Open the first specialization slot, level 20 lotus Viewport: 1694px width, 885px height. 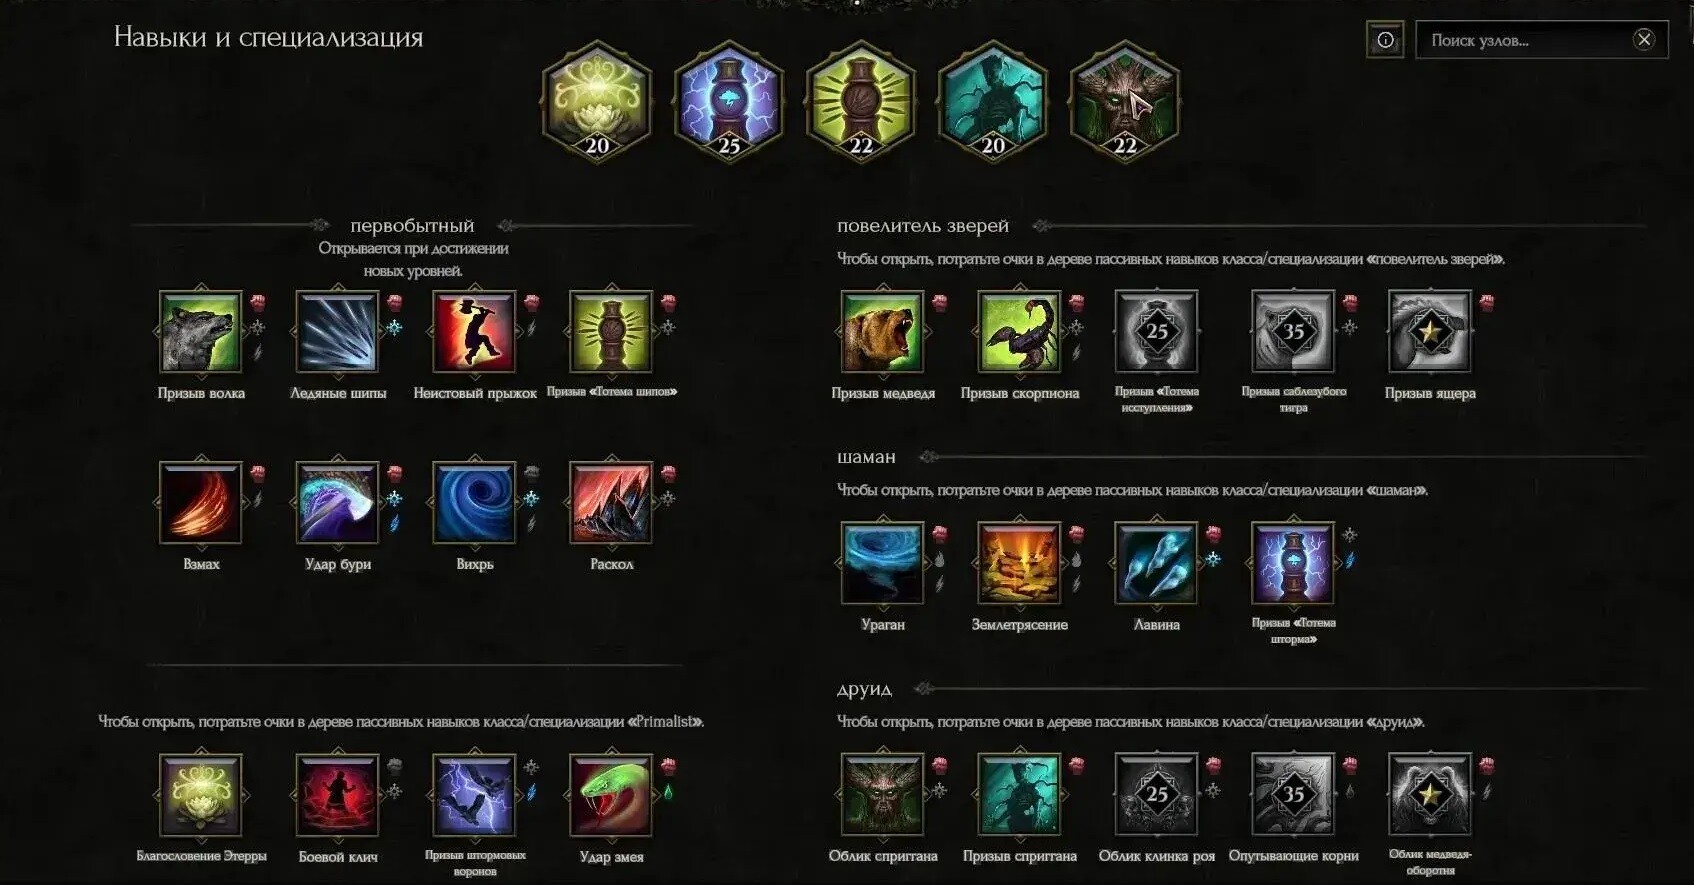pos(597,101)
